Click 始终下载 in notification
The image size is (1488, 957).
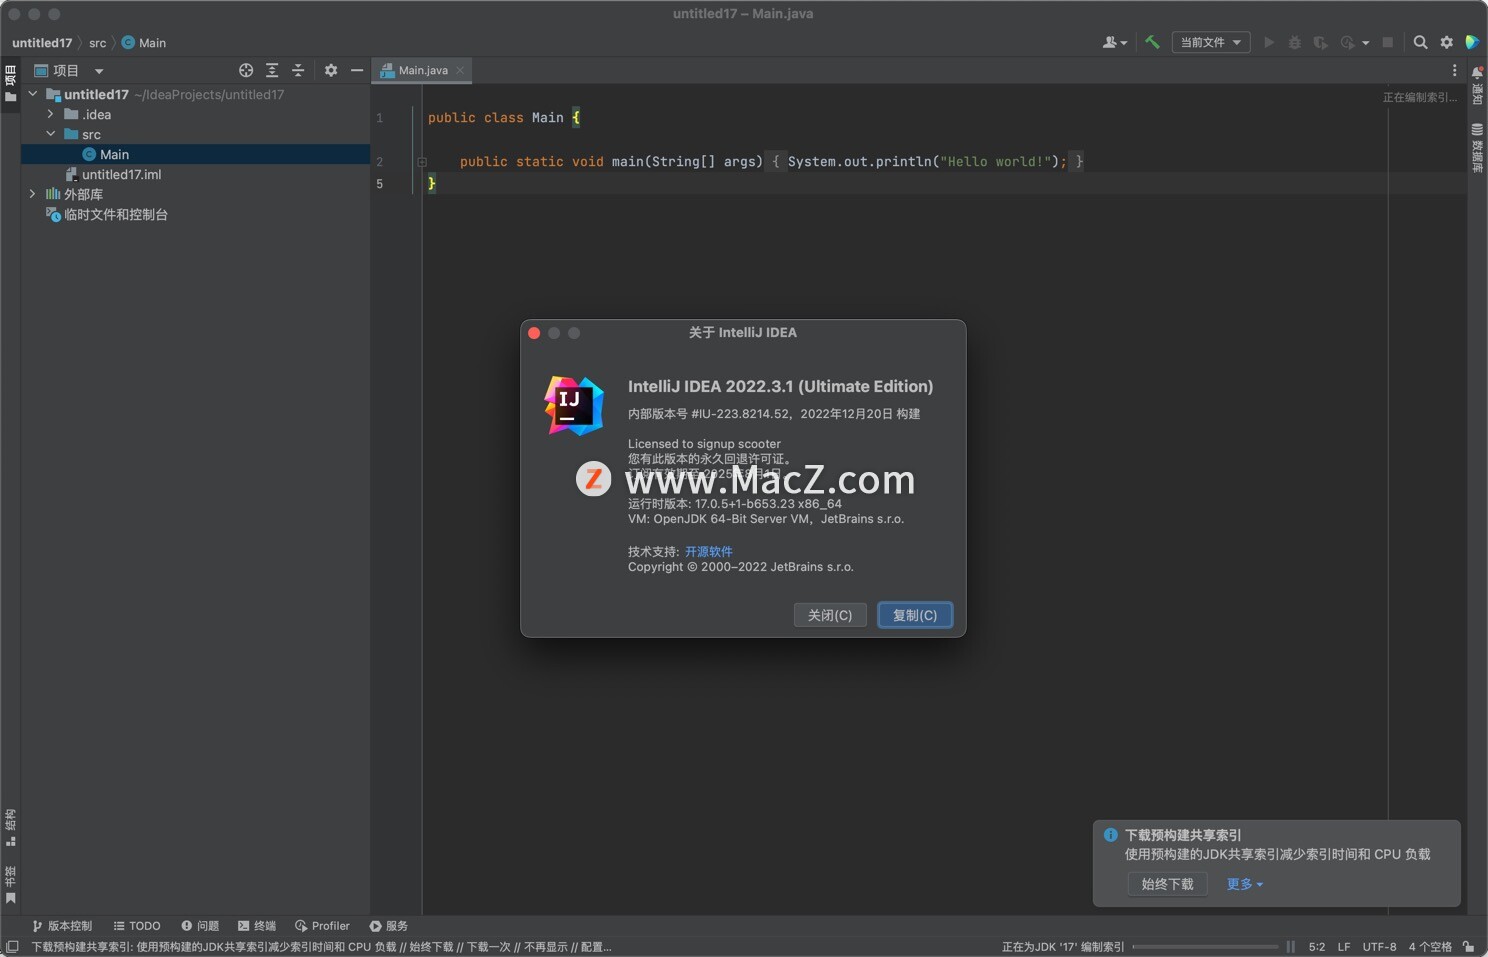(1167, 884)
